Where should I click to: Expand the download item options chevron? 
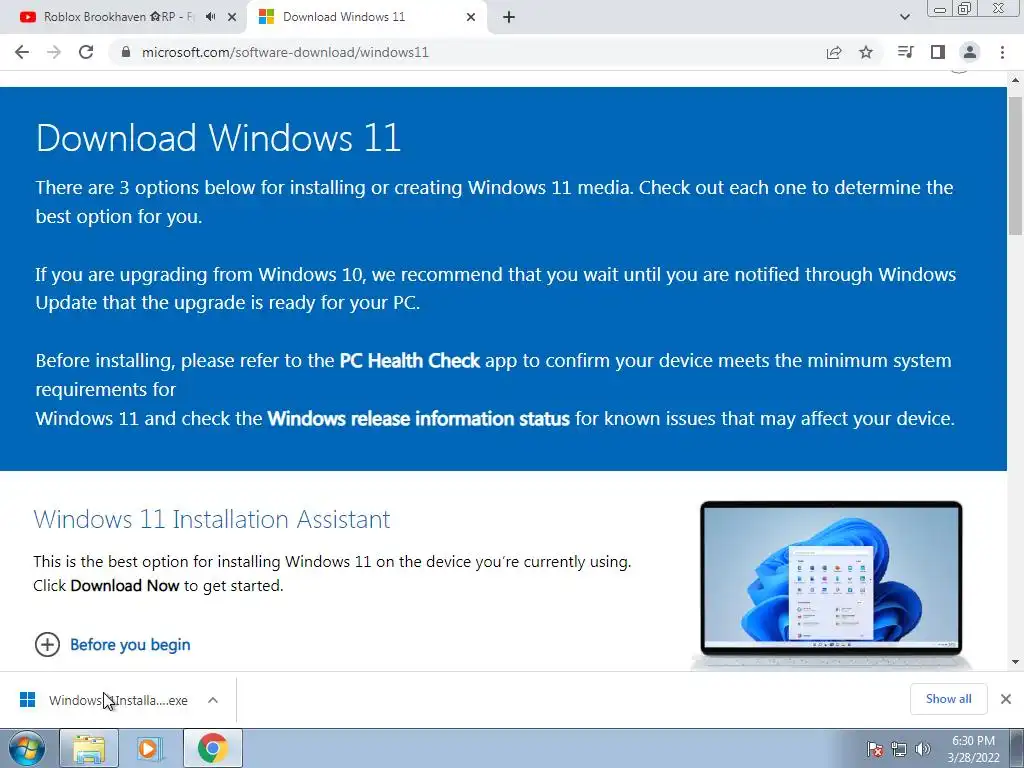point(213,700)
